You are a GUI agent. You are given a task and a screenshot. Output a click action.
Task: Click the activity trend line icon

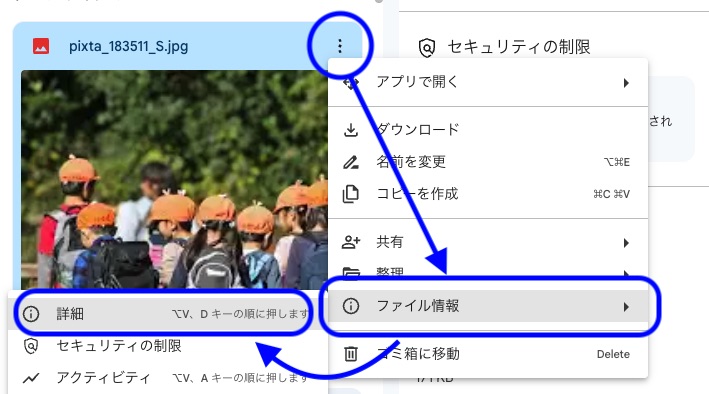pos(31,378)
